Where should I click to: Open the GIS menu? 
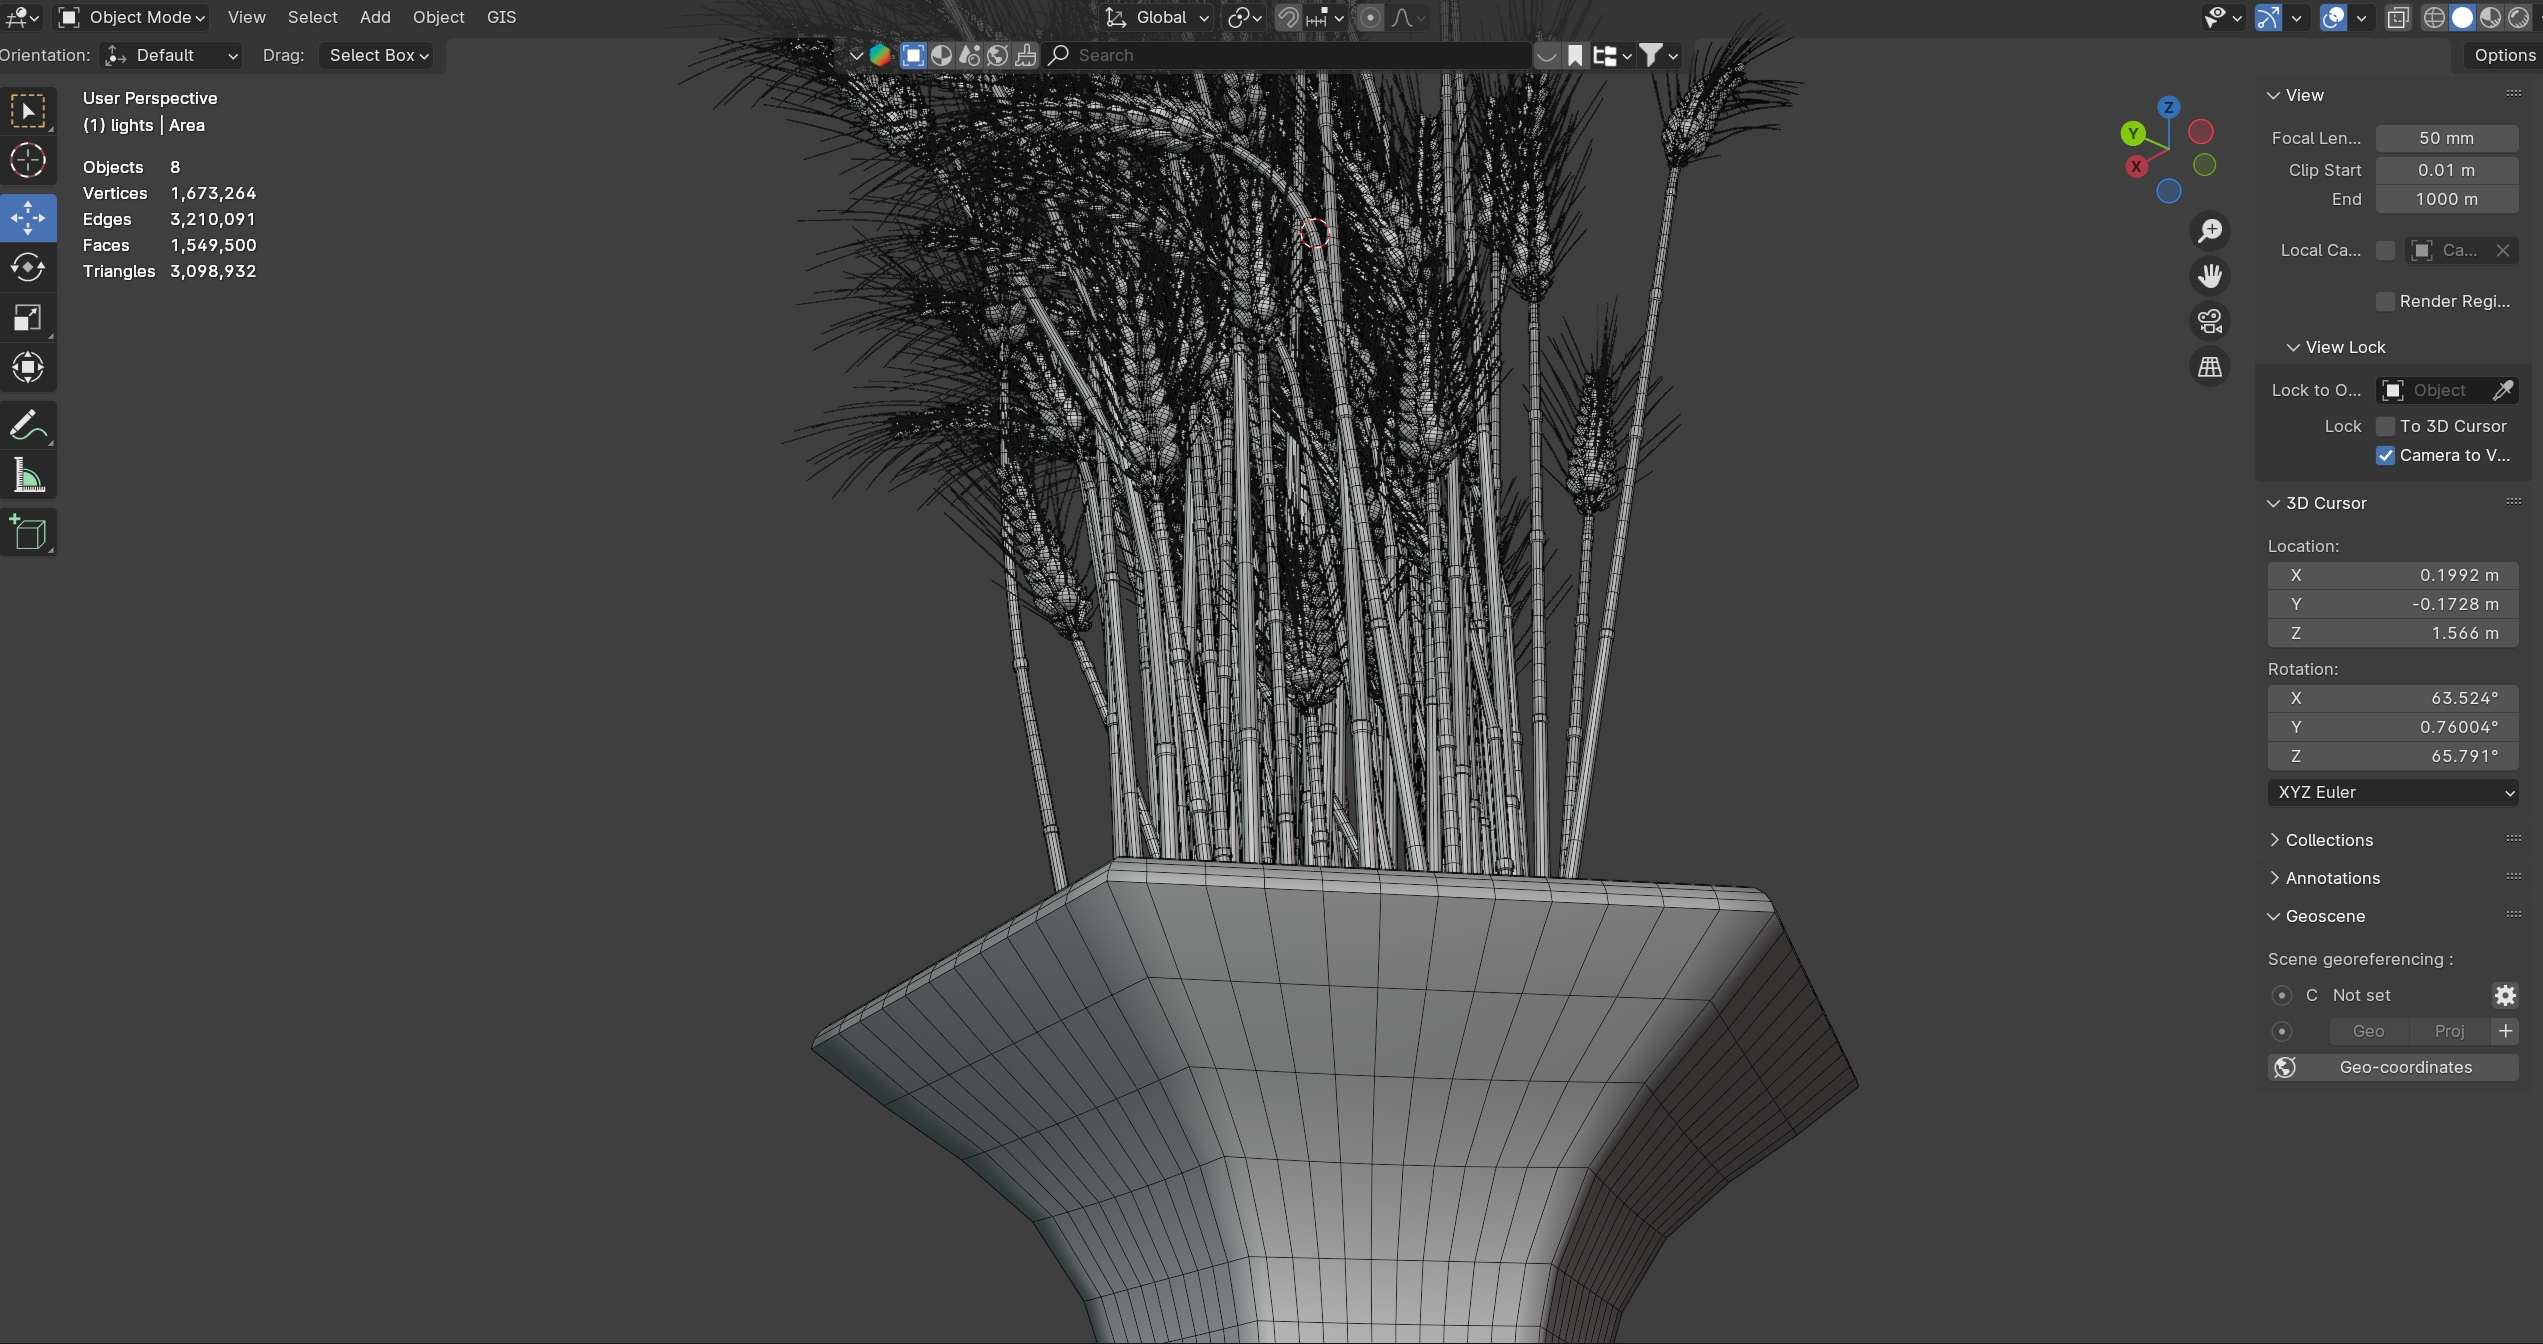tap(501, 17)
